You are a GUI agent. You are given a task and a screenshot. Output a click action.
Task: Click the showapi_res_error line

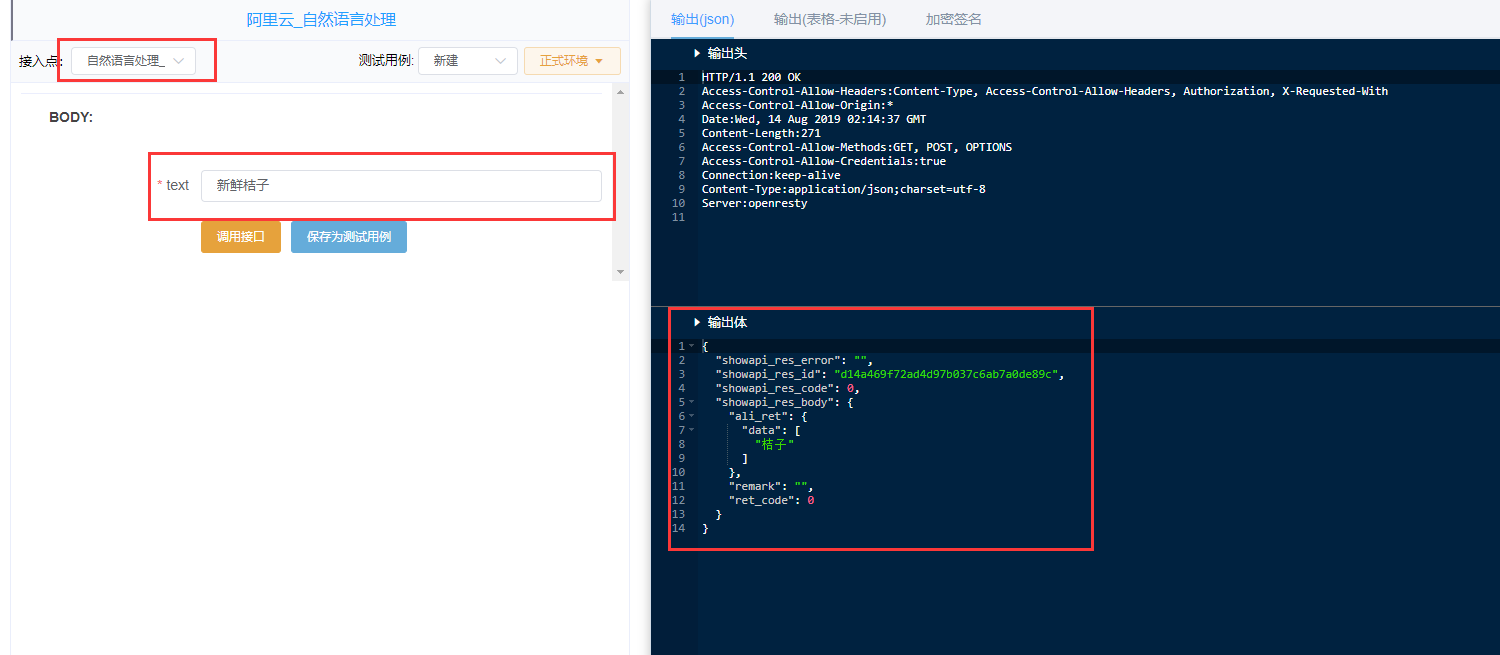click(x=794, y=360)
